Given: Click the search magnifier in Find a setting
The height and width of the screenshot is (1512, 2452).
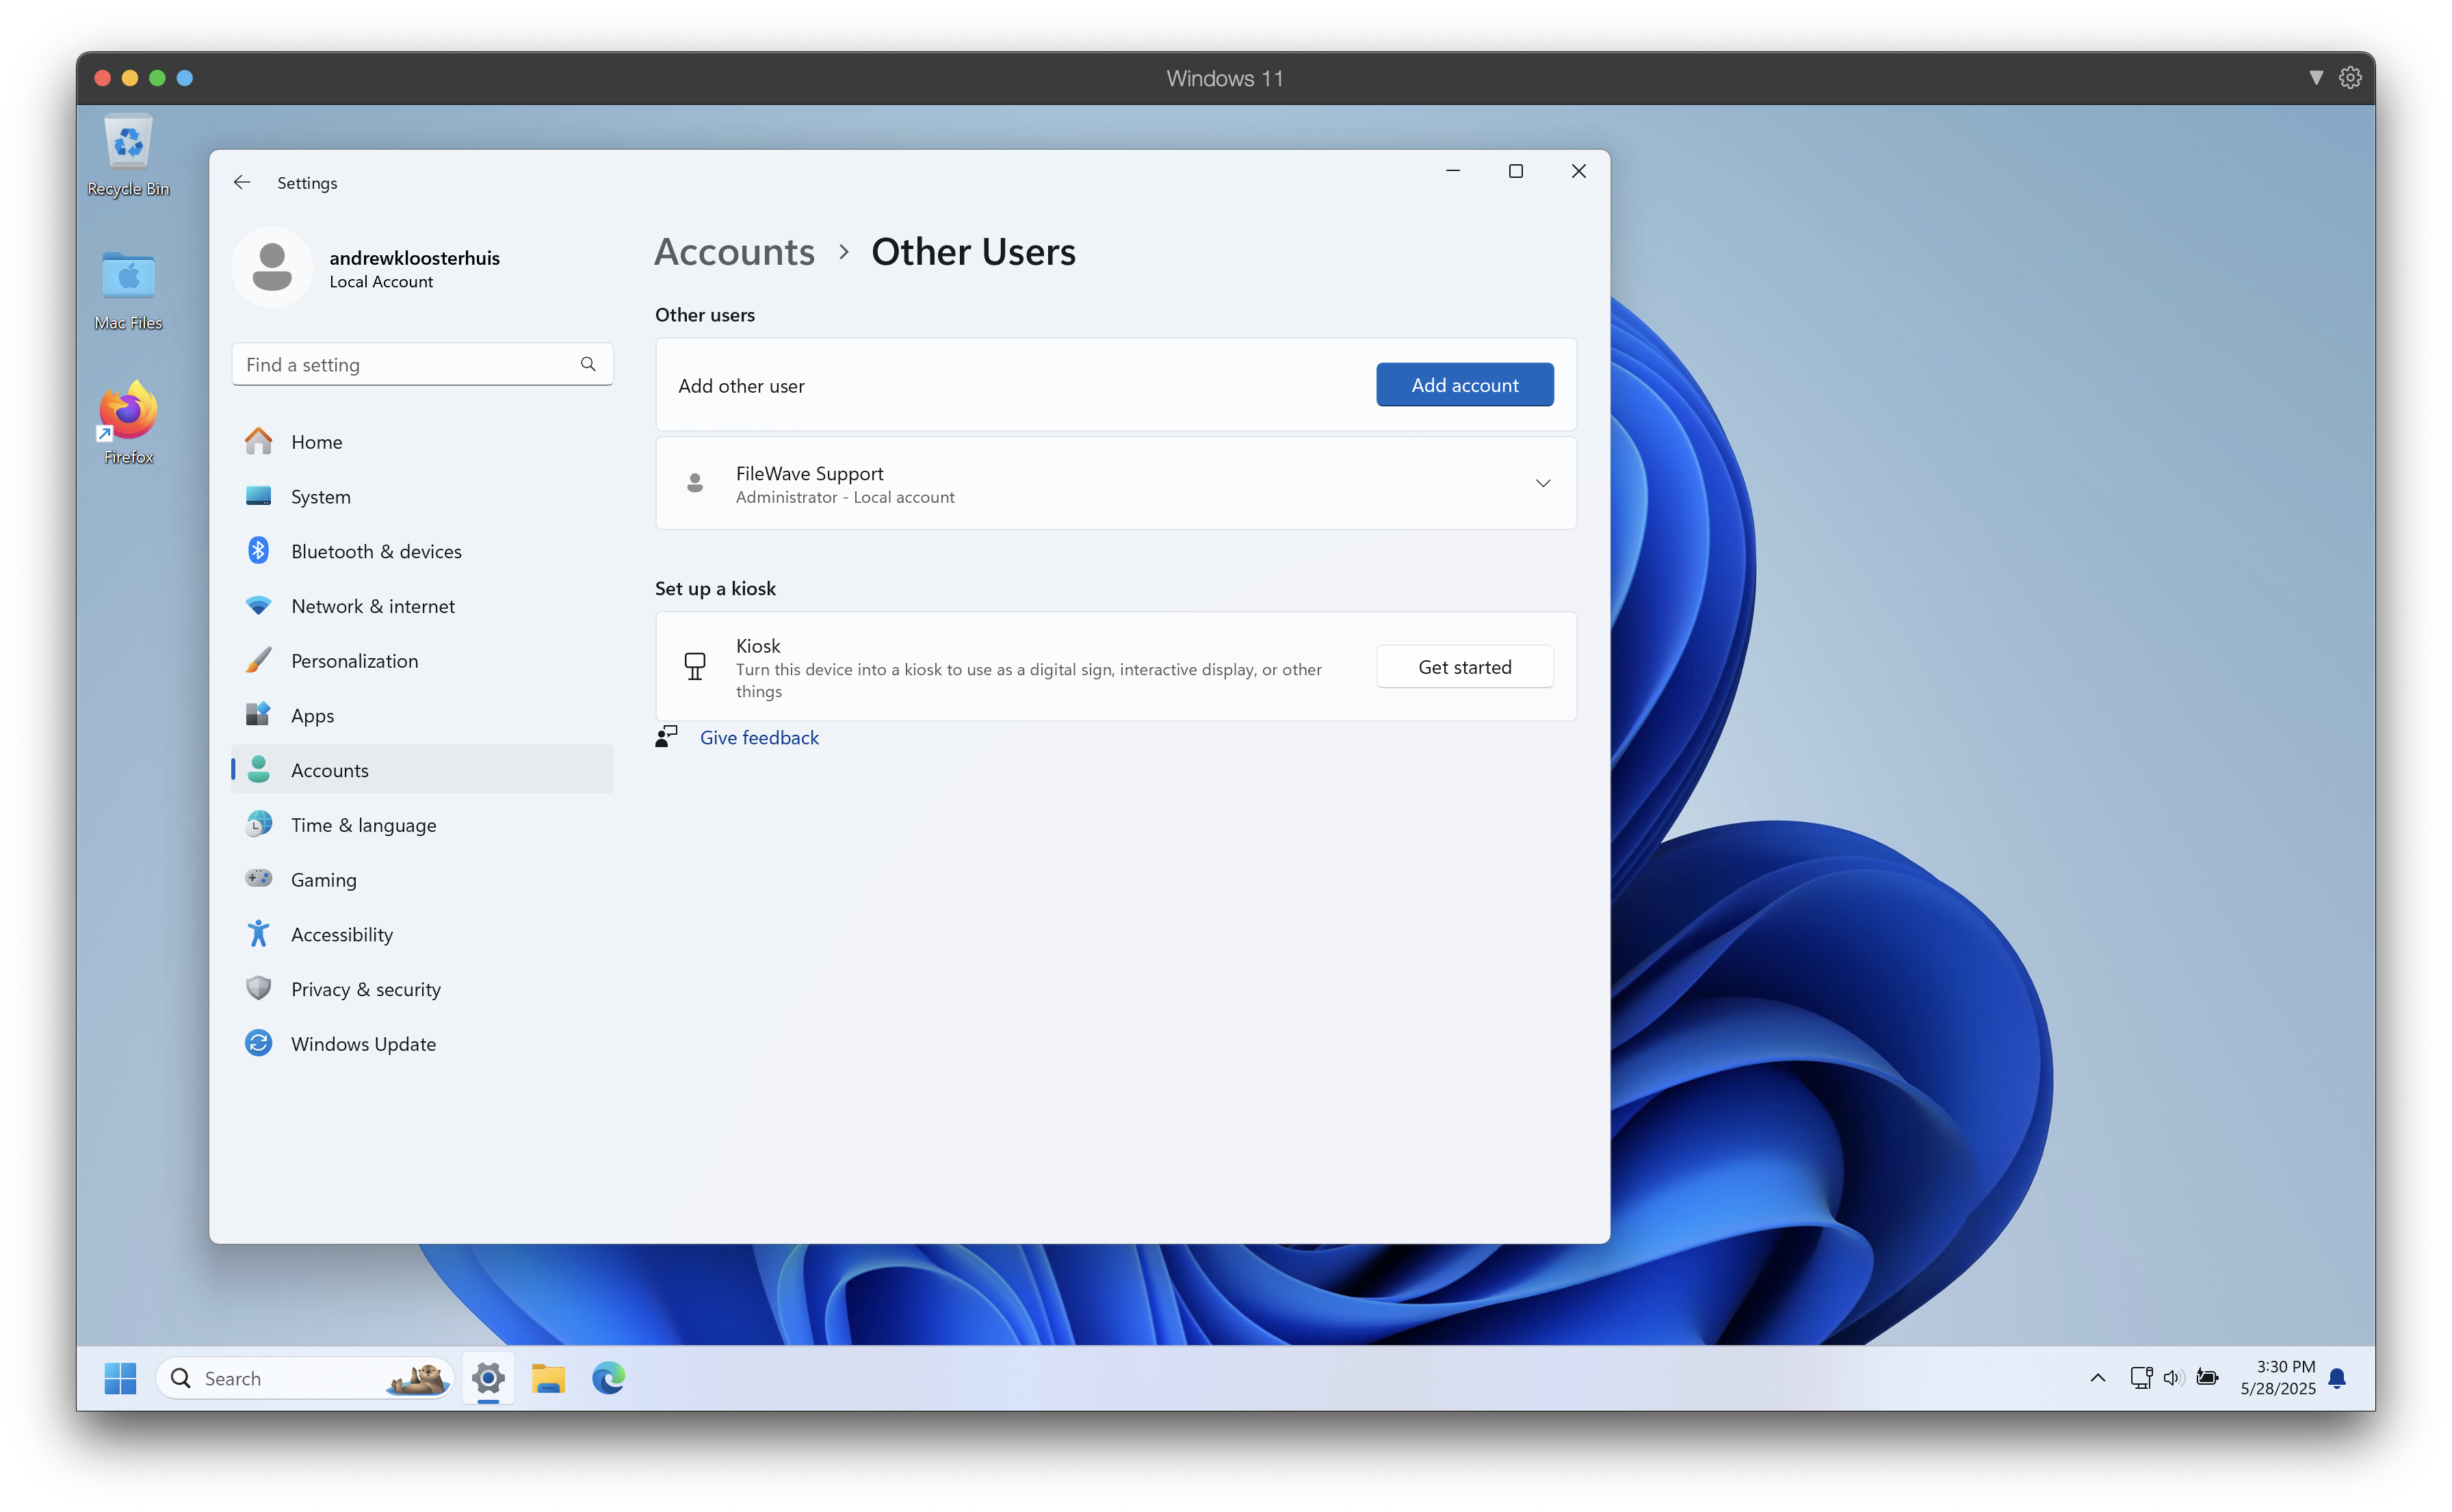Looking at the screenshot, I should pos(588,364).
